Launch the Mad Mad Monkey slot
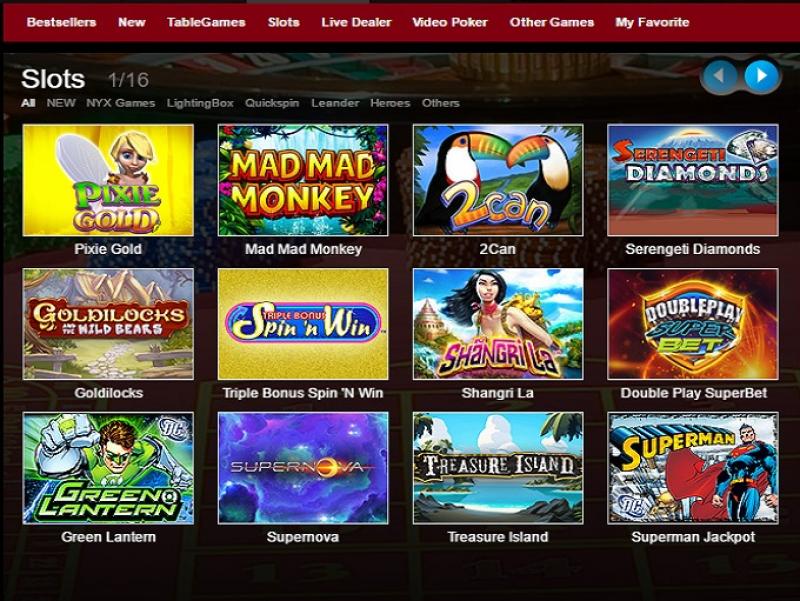This screenshot has height=601, width=800. 303,180
